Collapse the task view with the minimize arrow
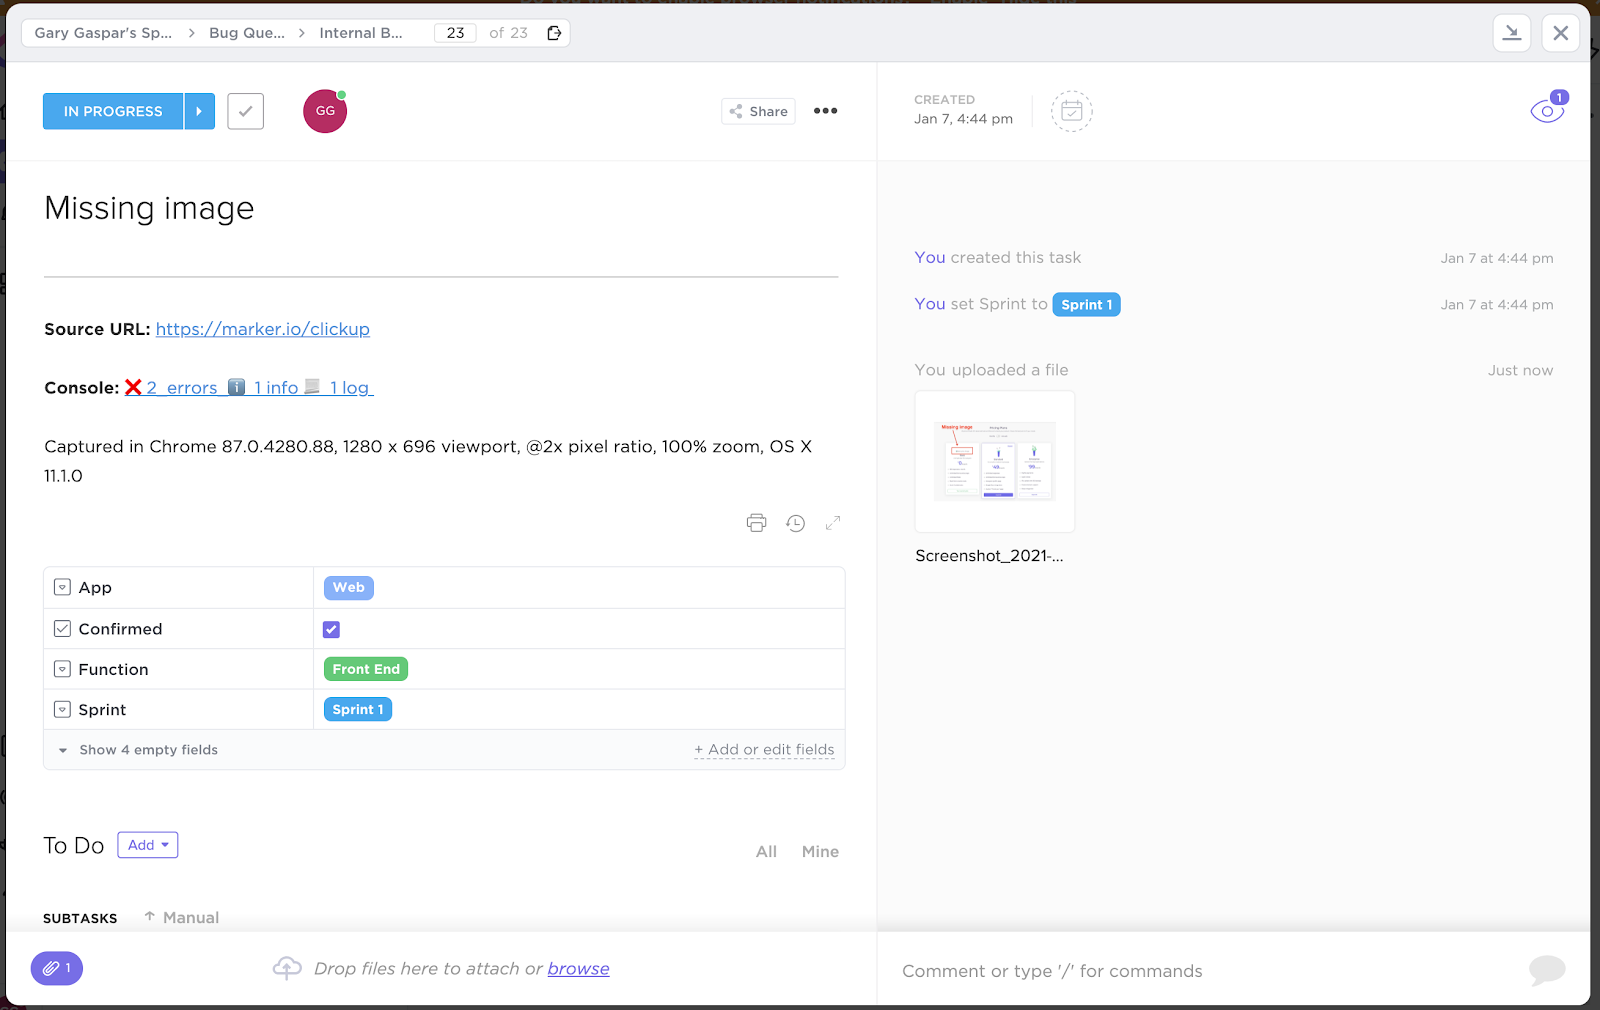Screen dimensions: 1600x1010 pos(1512,32)
